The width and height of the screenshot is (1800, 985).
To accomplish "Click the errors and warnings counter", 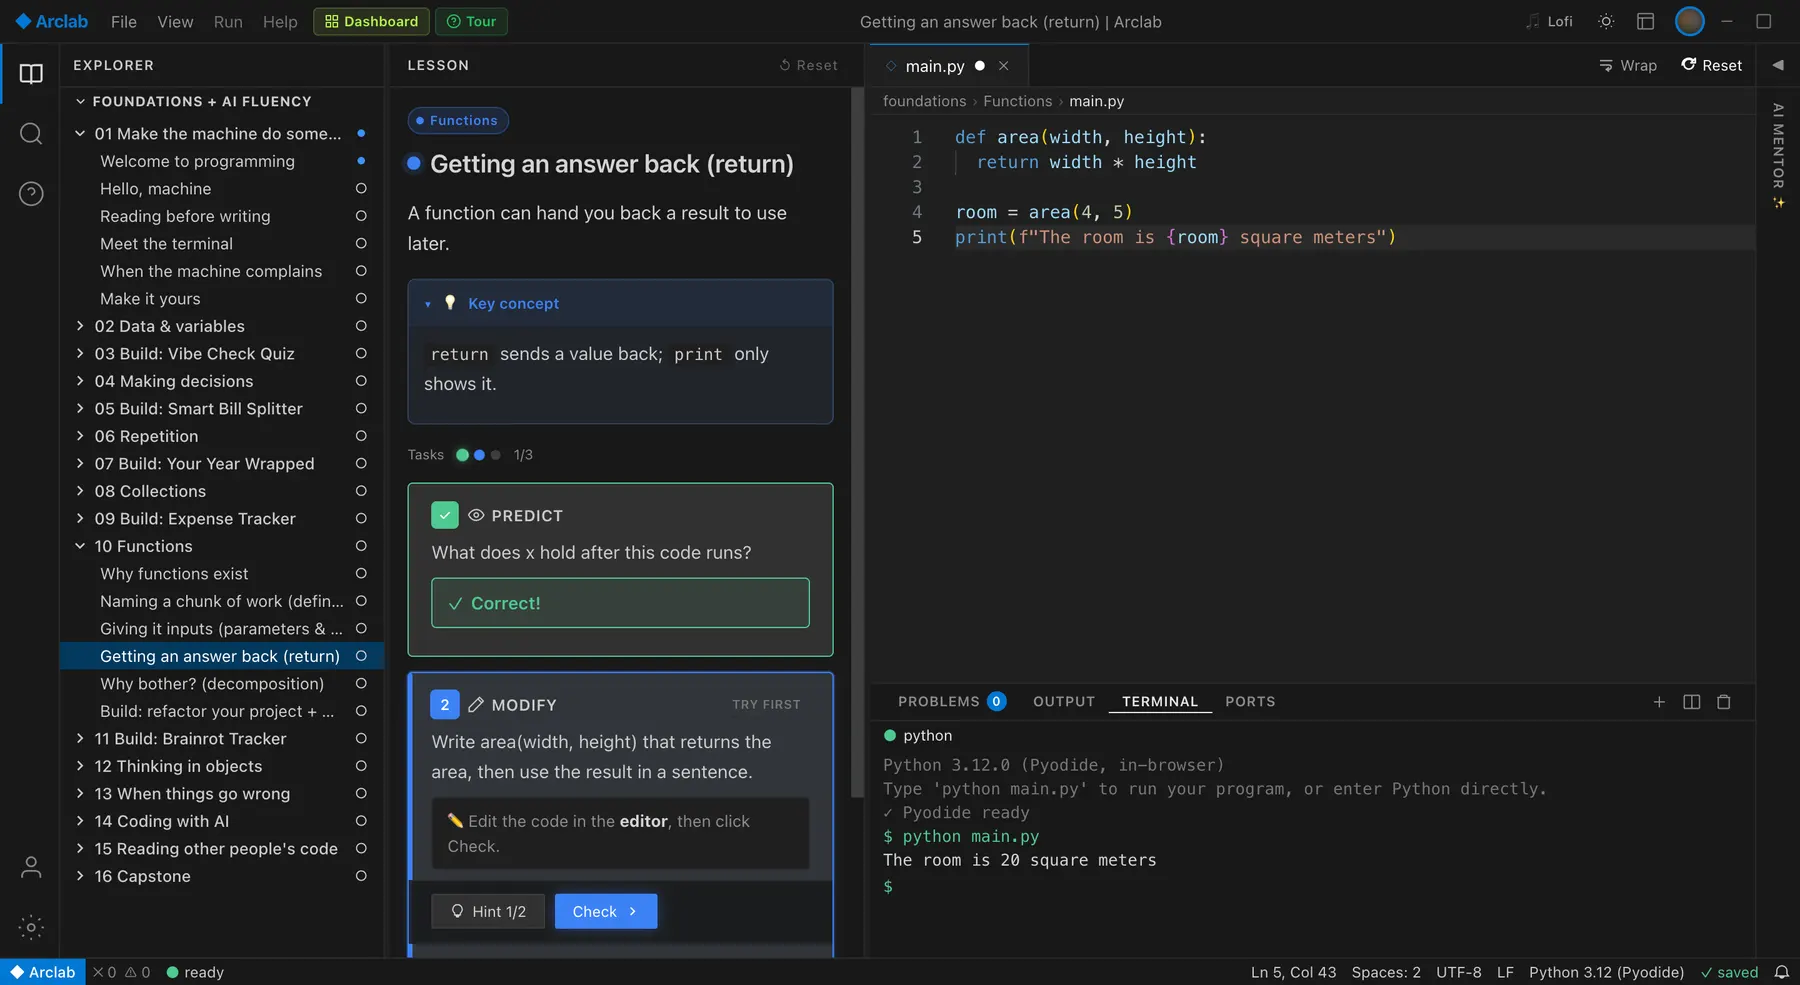I will [x=122, y=972].
